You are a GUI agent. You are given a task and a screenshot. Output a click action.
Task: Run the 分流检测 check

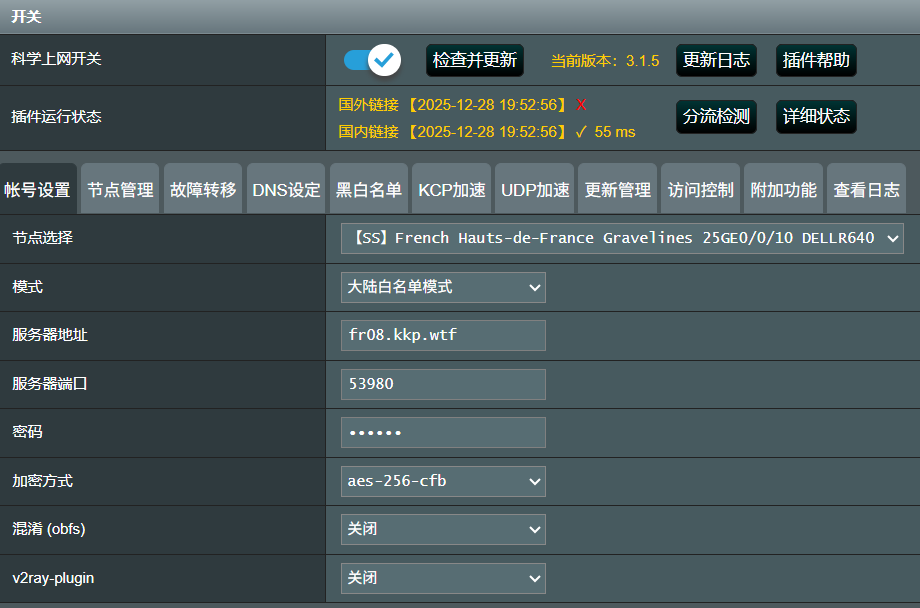(716, 117)
